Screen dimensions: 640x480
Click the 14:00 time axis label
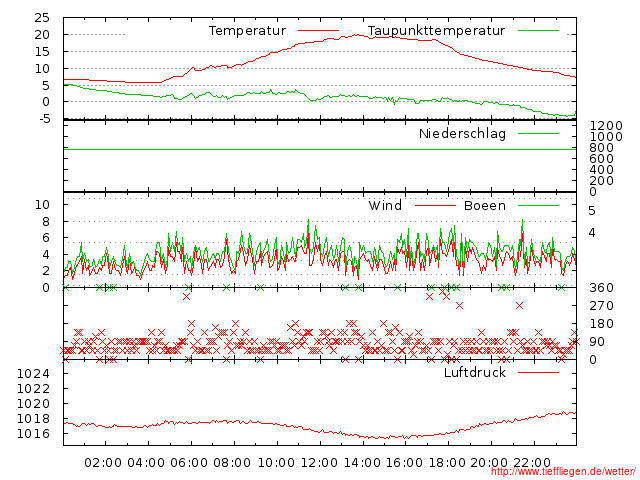coord(362,463)
